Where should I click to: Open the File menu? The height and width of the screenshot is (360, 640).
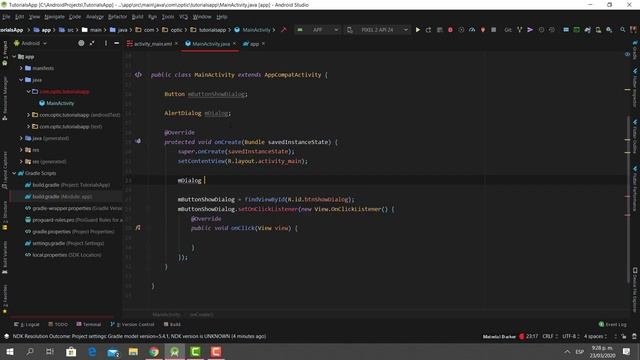pyautogui.click(x=6, y=17)
